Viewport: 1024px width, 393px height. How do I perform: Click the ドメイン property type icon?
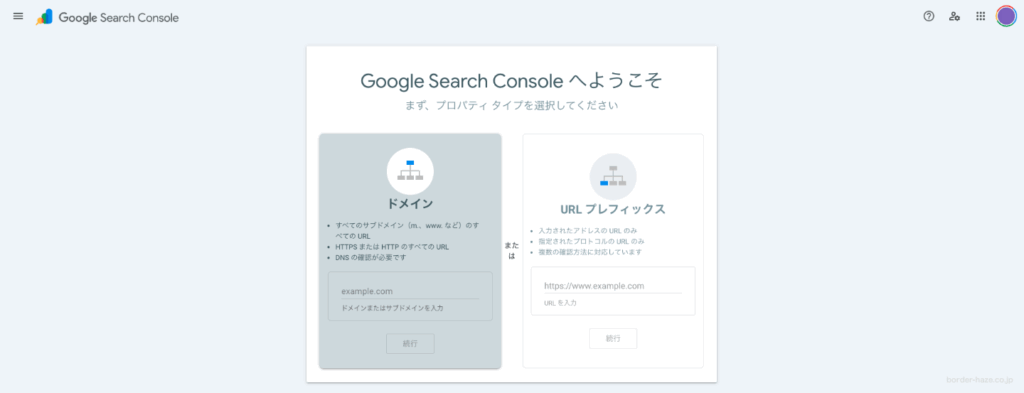(x=410, y=171)
